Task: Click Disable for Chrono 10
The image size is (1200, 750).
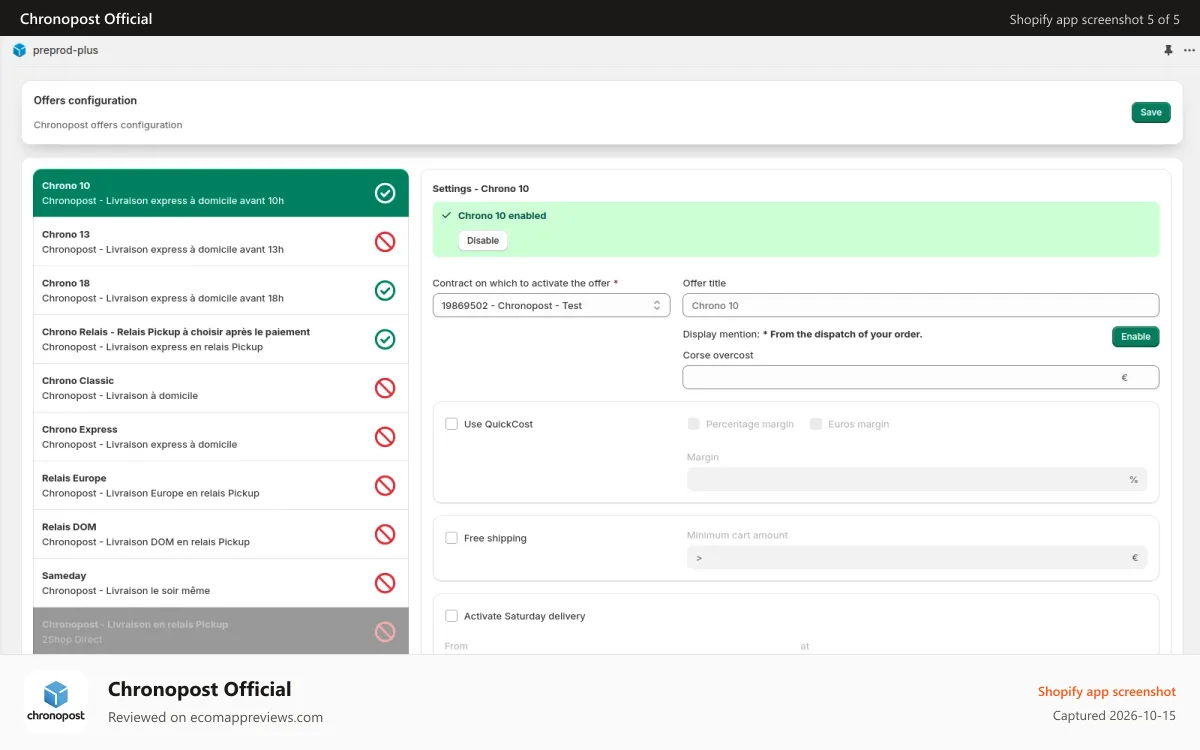Action: point(483,241)
